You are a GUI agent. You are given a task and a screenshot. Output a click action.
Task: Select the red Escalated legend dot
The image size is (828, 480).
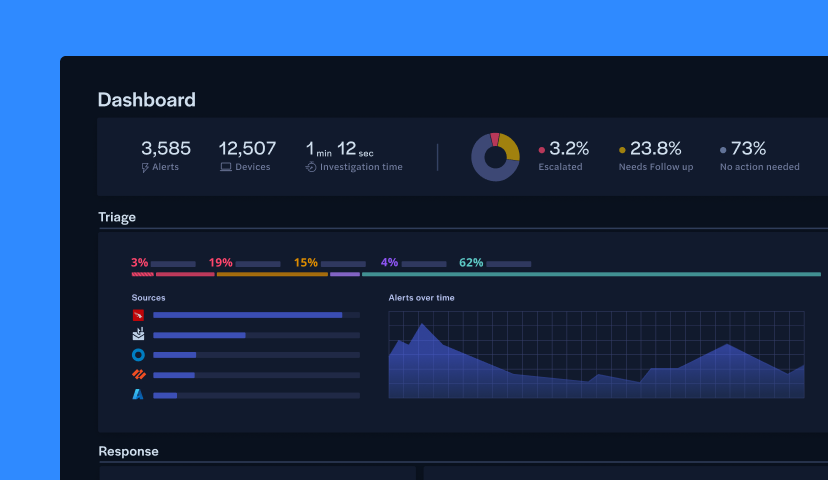tap(542, 150)
